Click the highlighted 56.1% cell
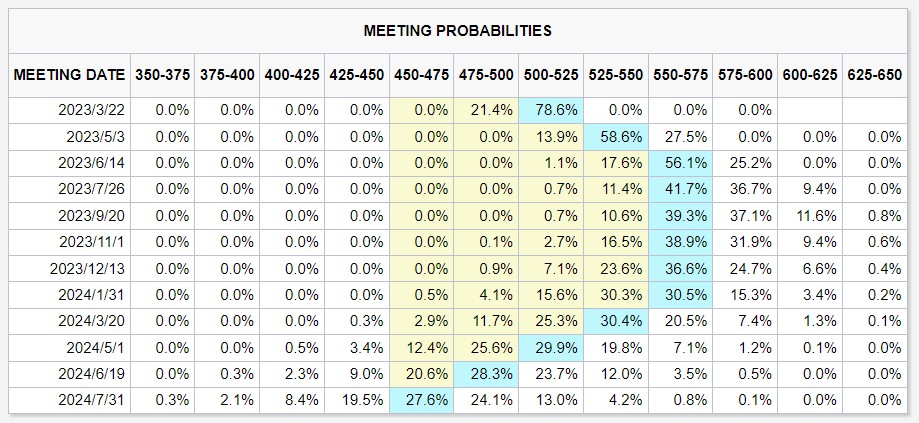Screen dimensions: 919x423 point(681,162)
